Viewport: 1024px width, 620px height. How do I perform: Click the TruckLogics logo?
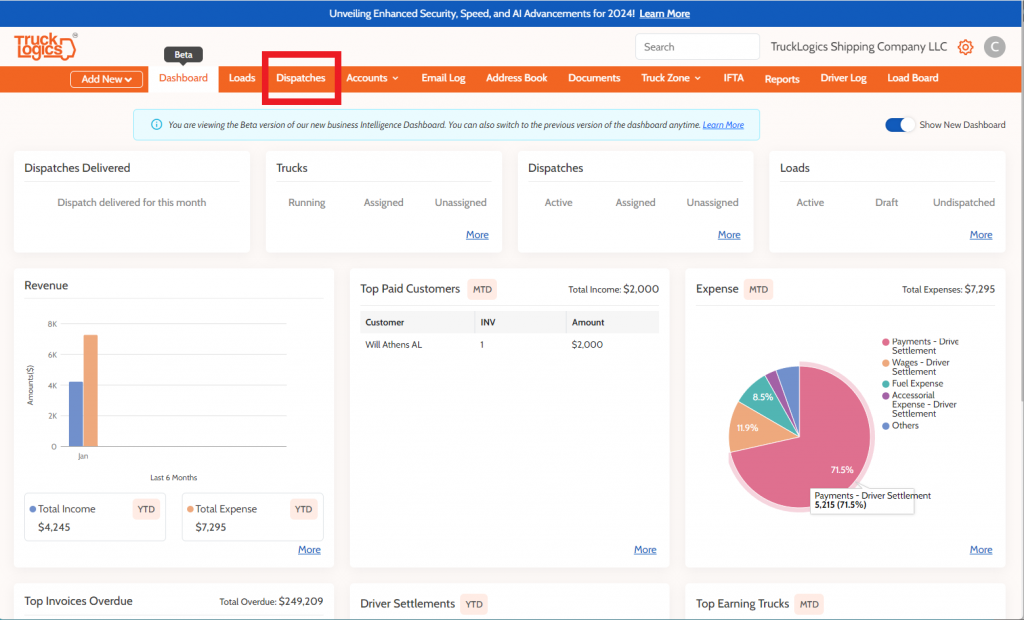point(46,46)
